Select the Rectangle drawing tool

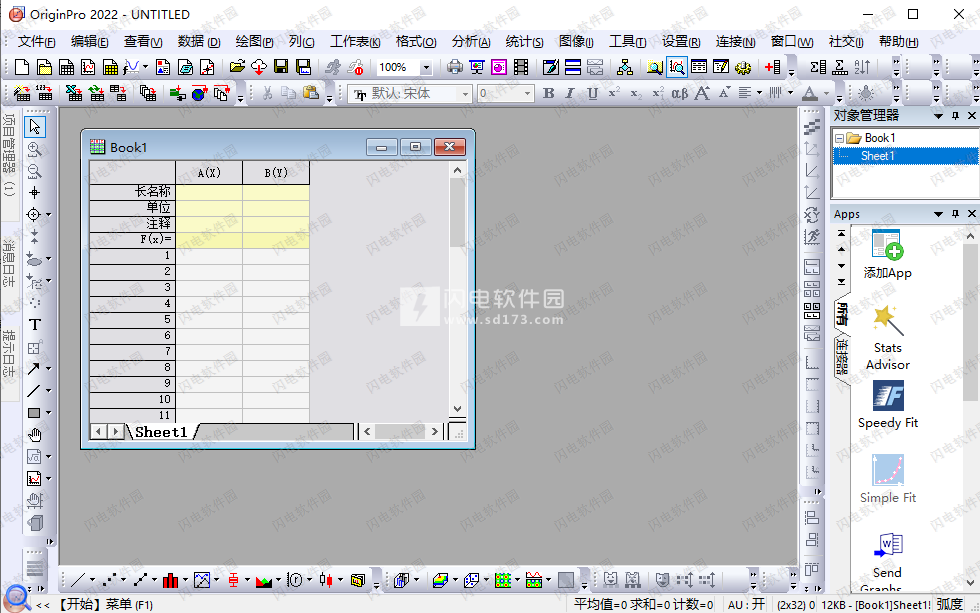(34, 412)
